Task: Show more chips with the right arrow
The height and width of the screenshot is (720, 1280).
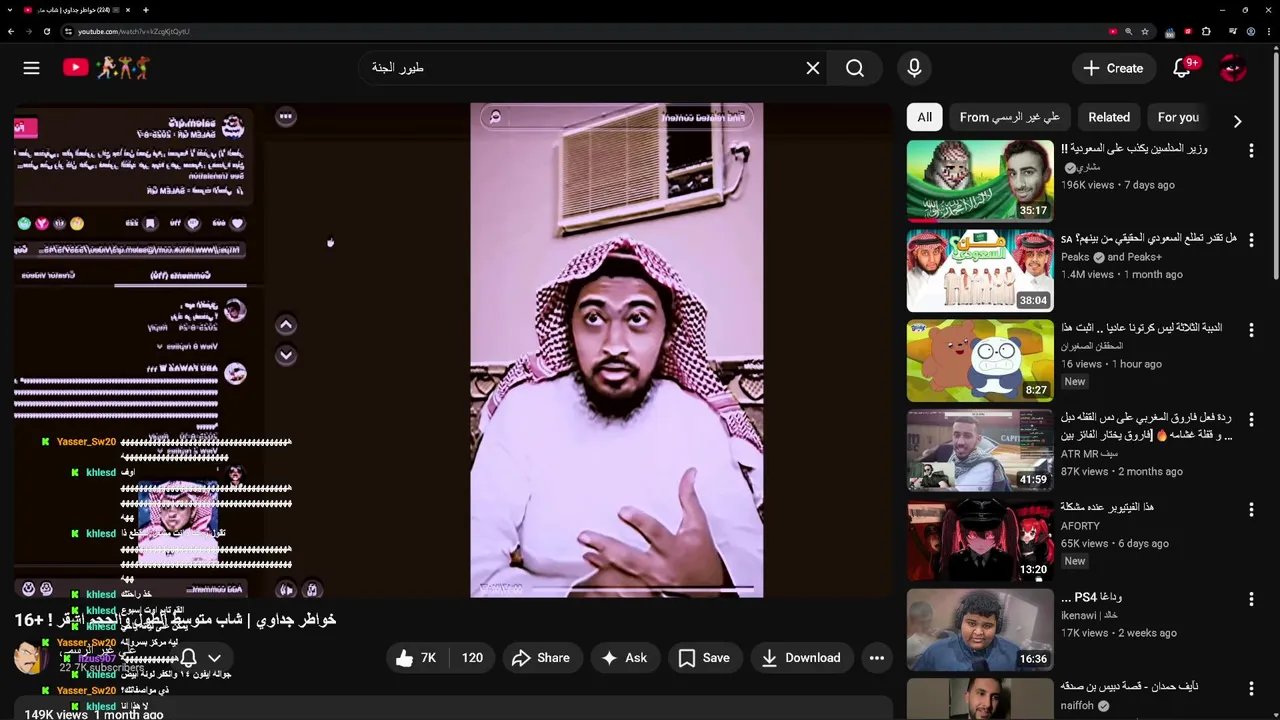Action: [1237, 121]
